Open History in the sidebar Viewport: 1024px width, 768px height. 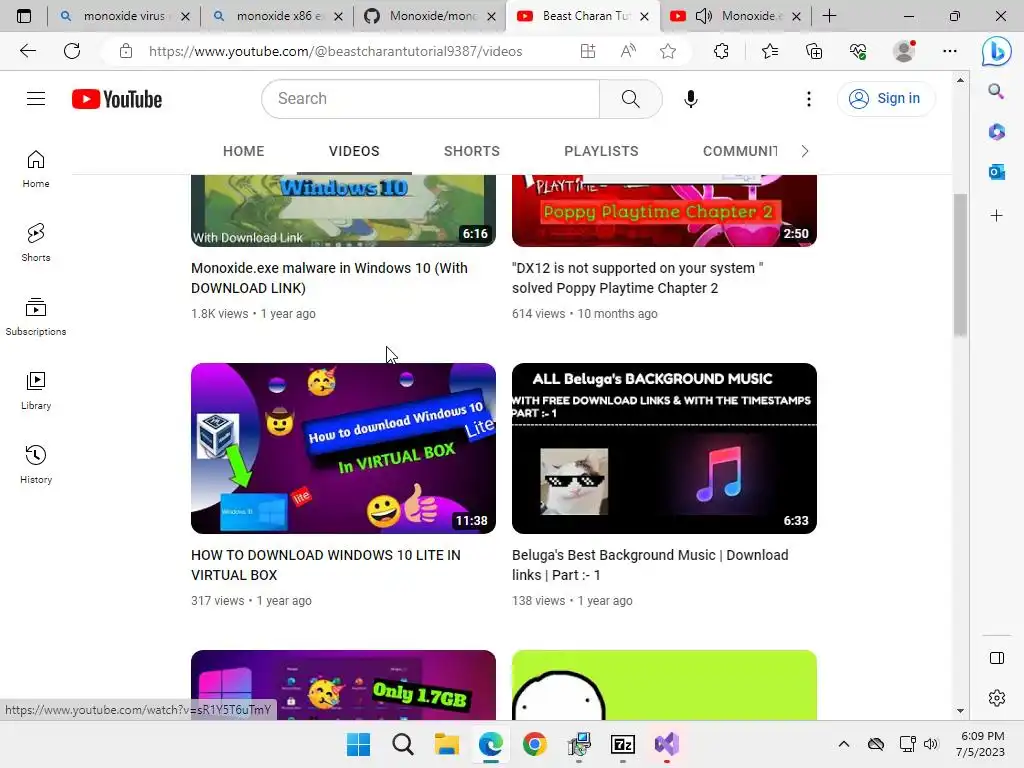(36, 464)
